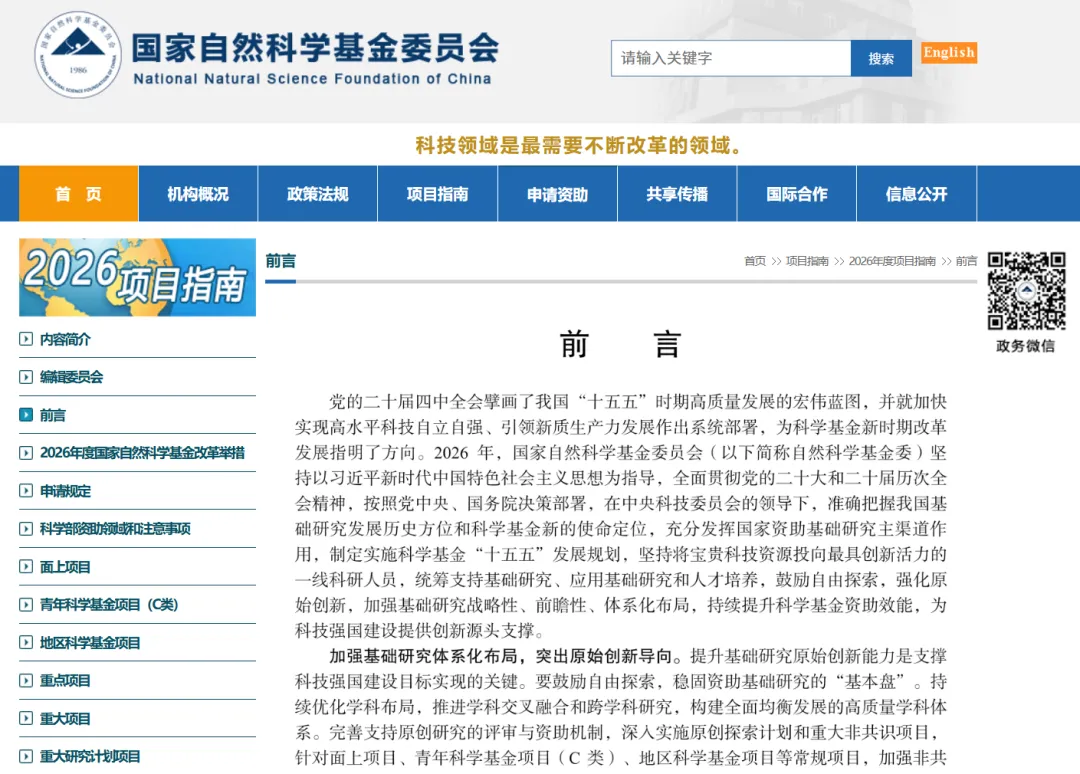Switch to the English site version
This screenshot has height=774, width=1080.
[948, 52]
